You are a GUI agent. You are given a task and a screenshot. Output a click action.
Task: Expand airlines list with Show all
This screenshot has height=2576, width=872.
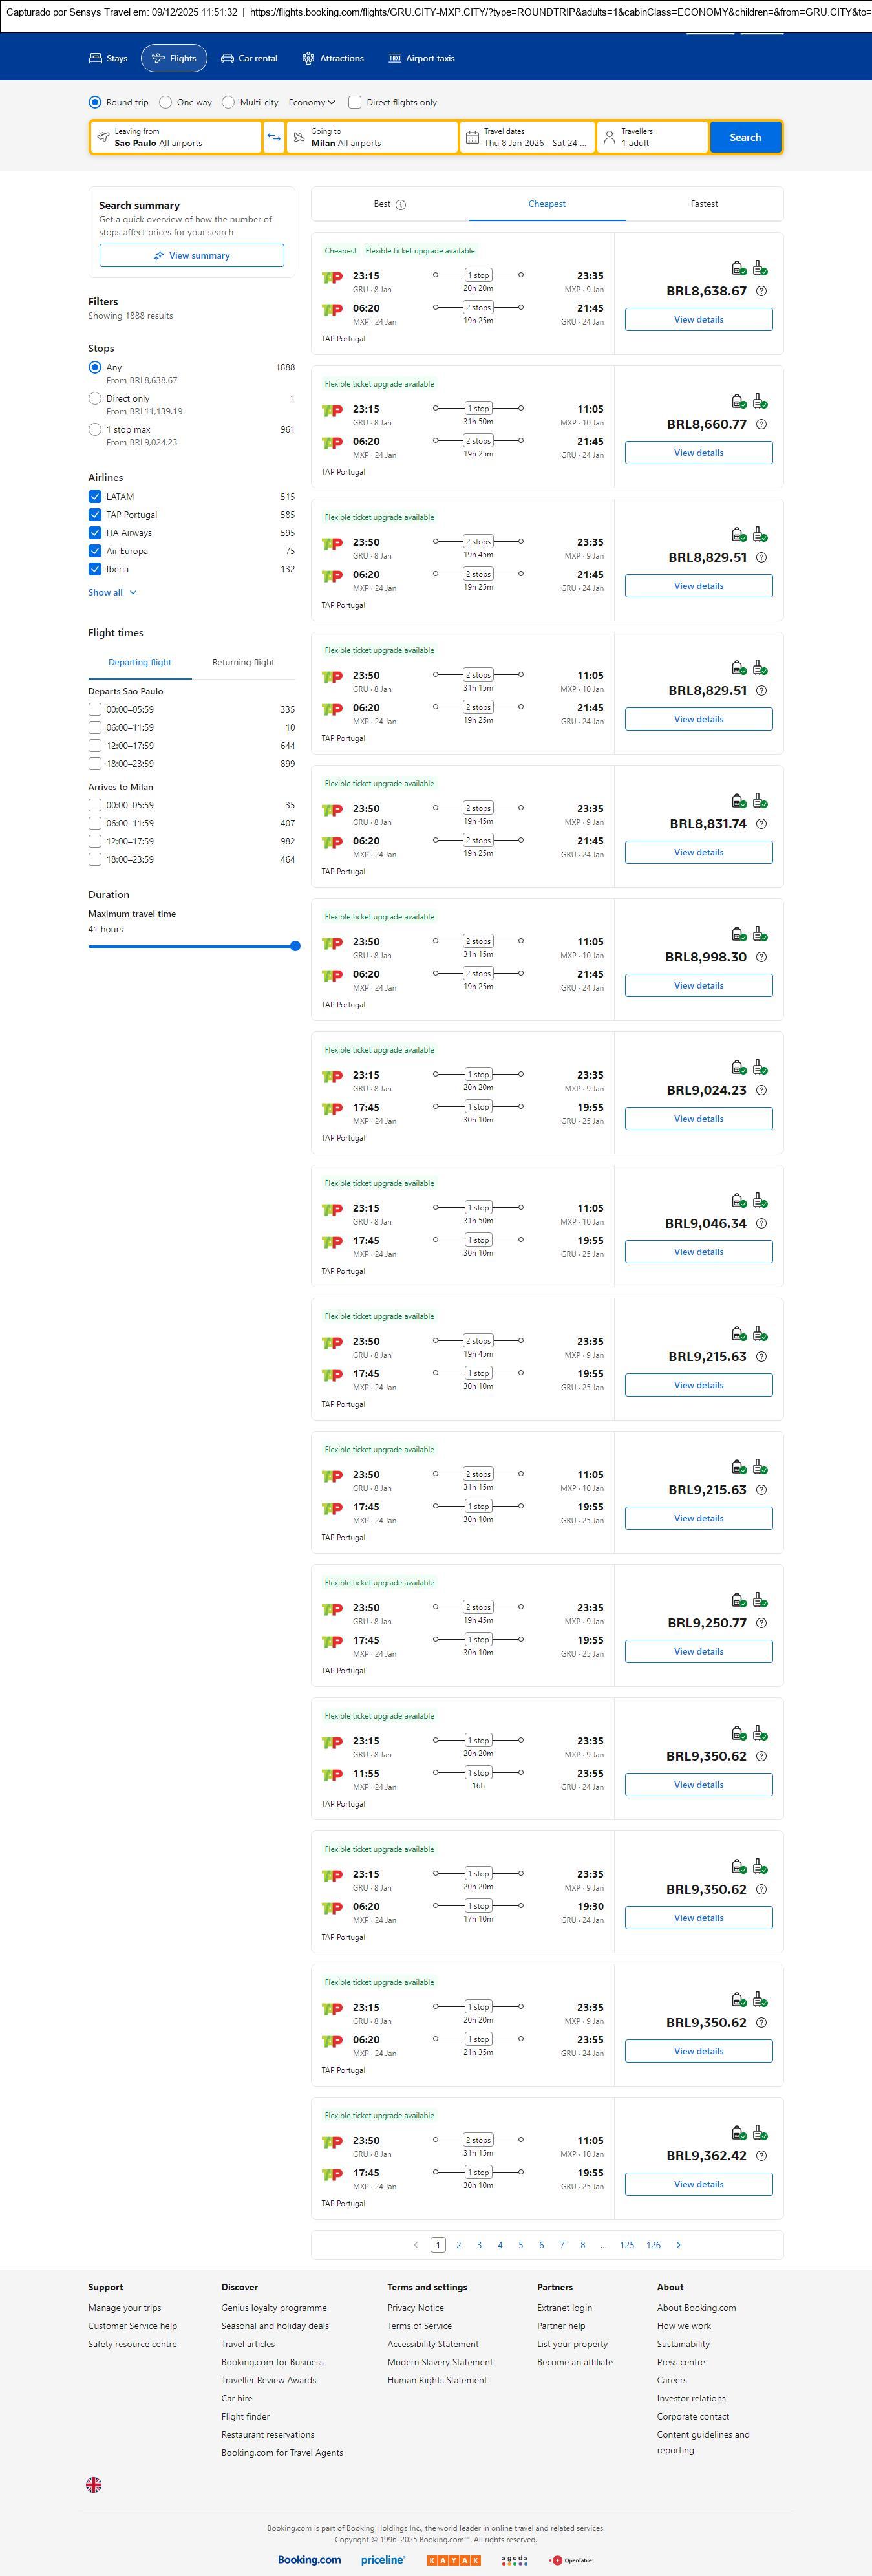tap(112, 592)
